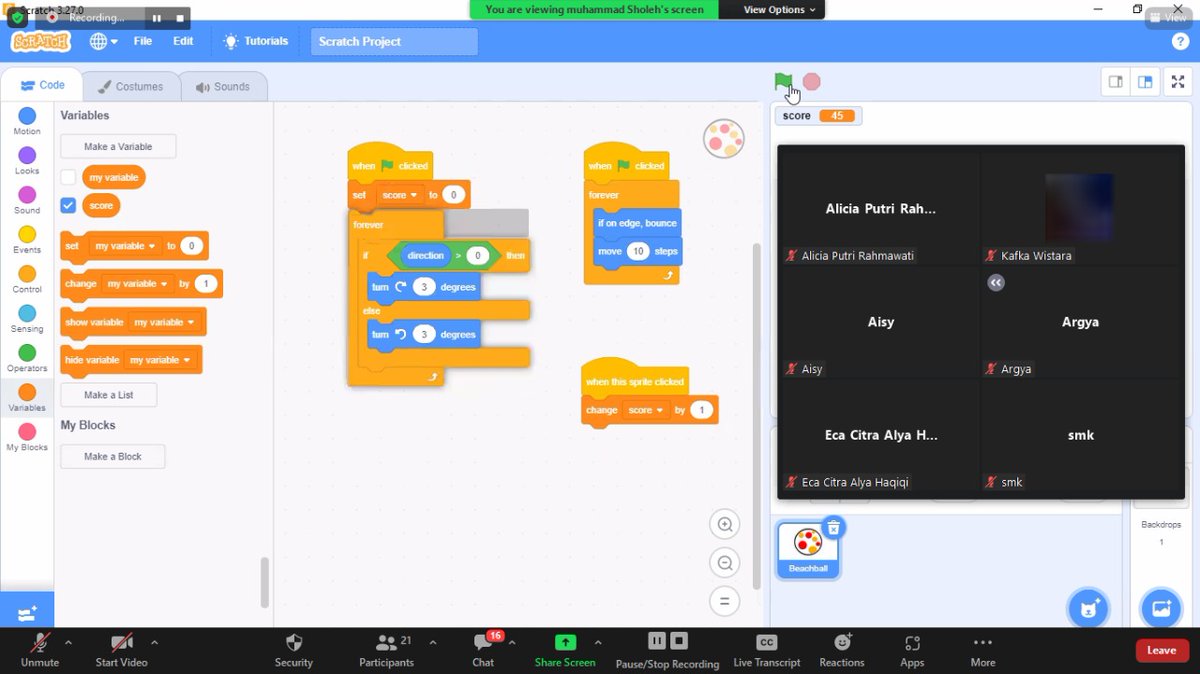Open the Participants panel

coord(387,650)
